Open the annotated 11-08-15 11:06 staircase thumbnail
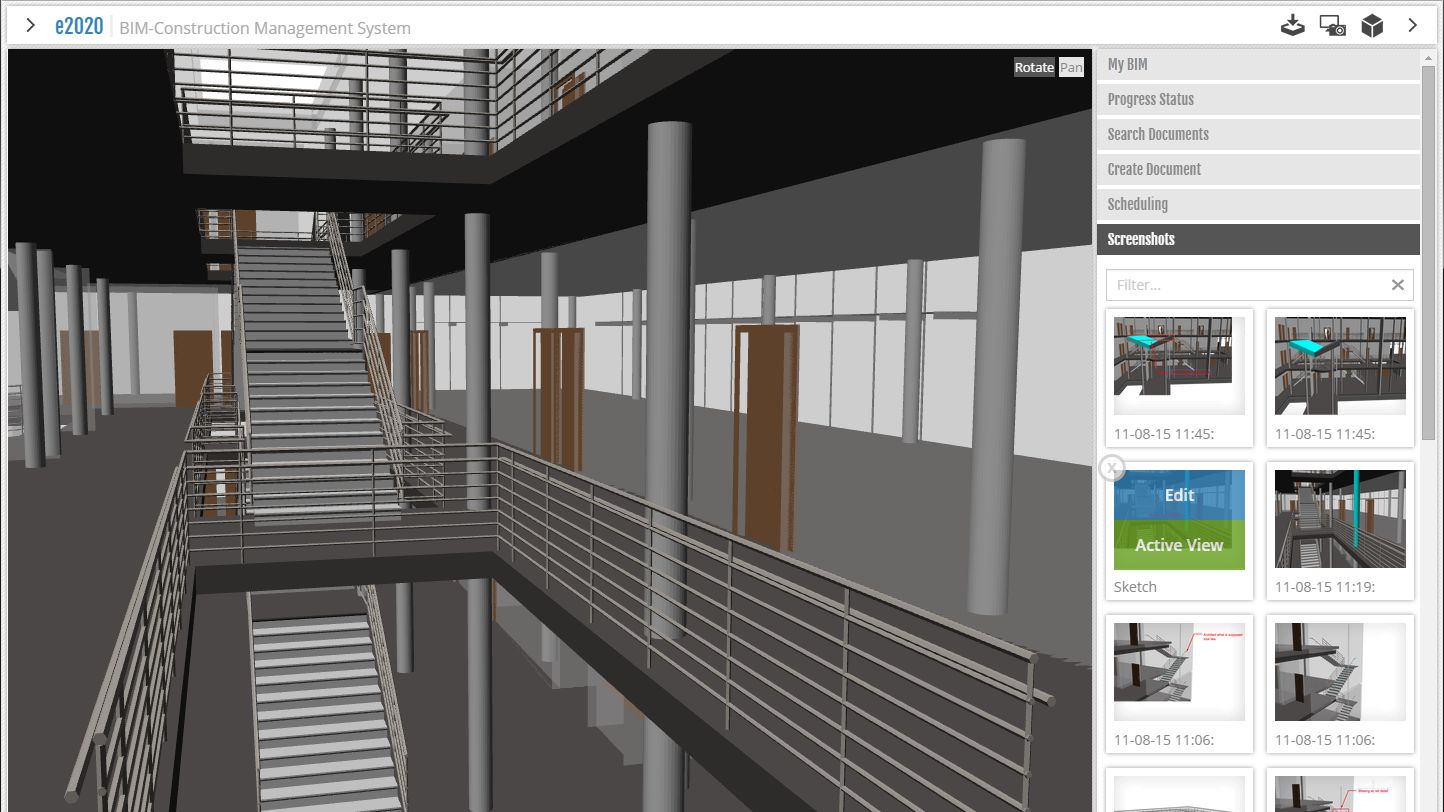 click(x=1179, y=672)
